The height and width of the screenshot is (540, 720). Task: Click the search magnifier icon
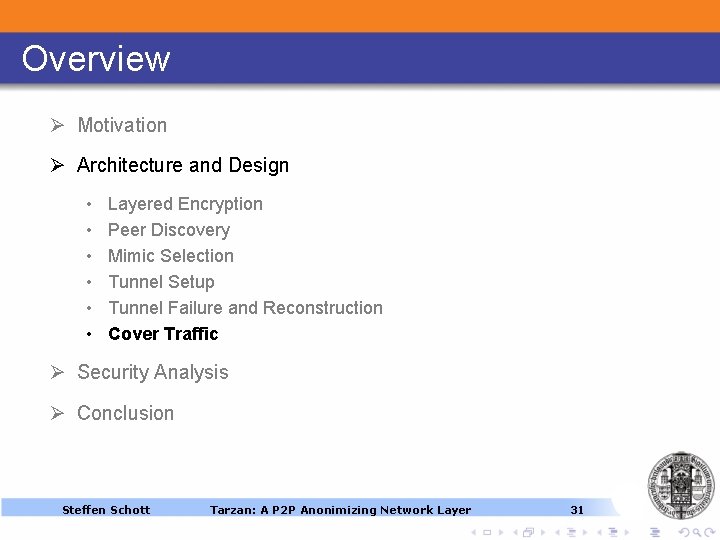[x=697, y=533]
